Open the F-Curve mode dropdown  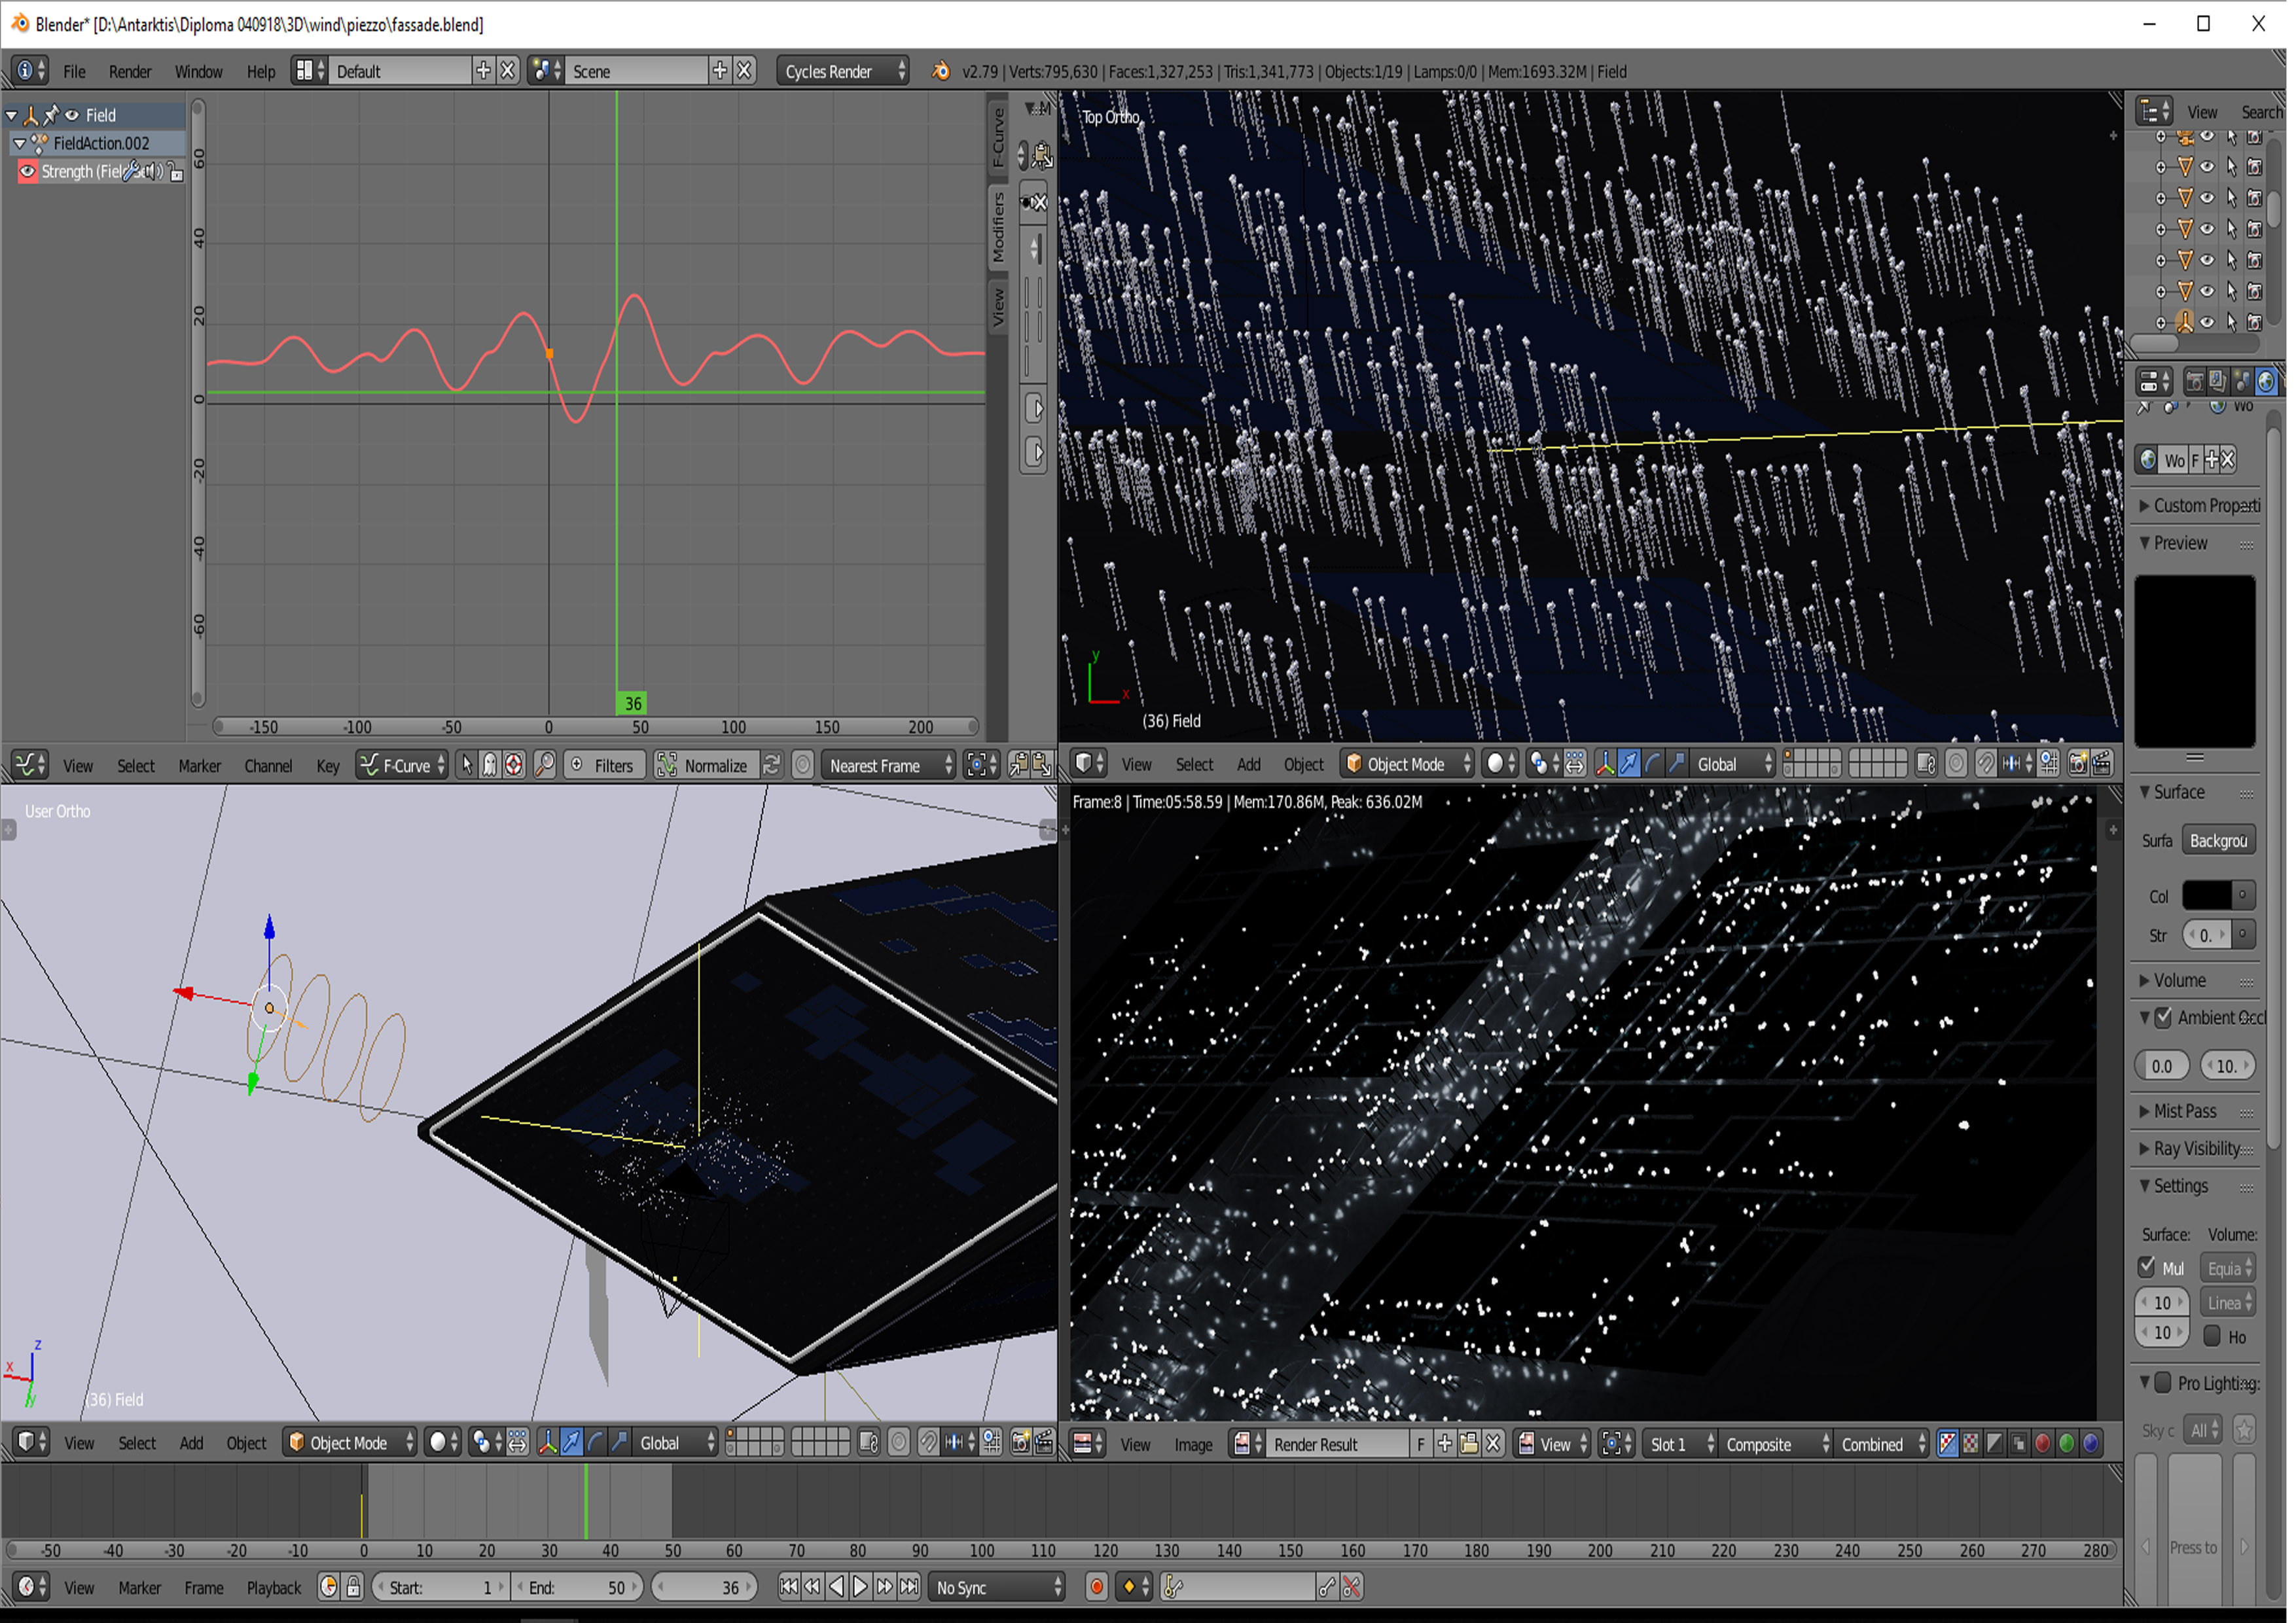403,766
